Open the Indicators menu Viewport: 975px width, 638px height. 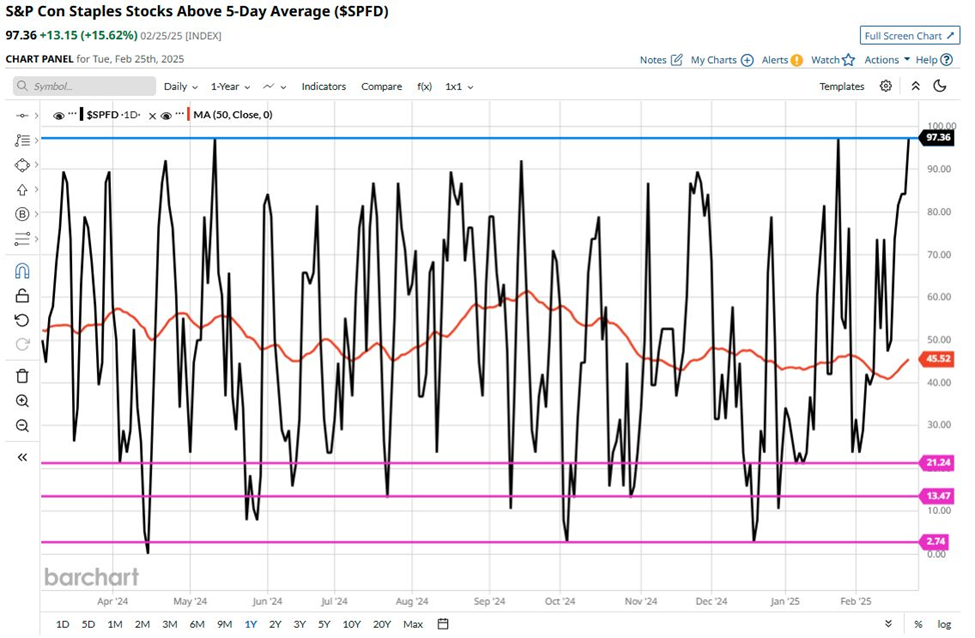324,87
